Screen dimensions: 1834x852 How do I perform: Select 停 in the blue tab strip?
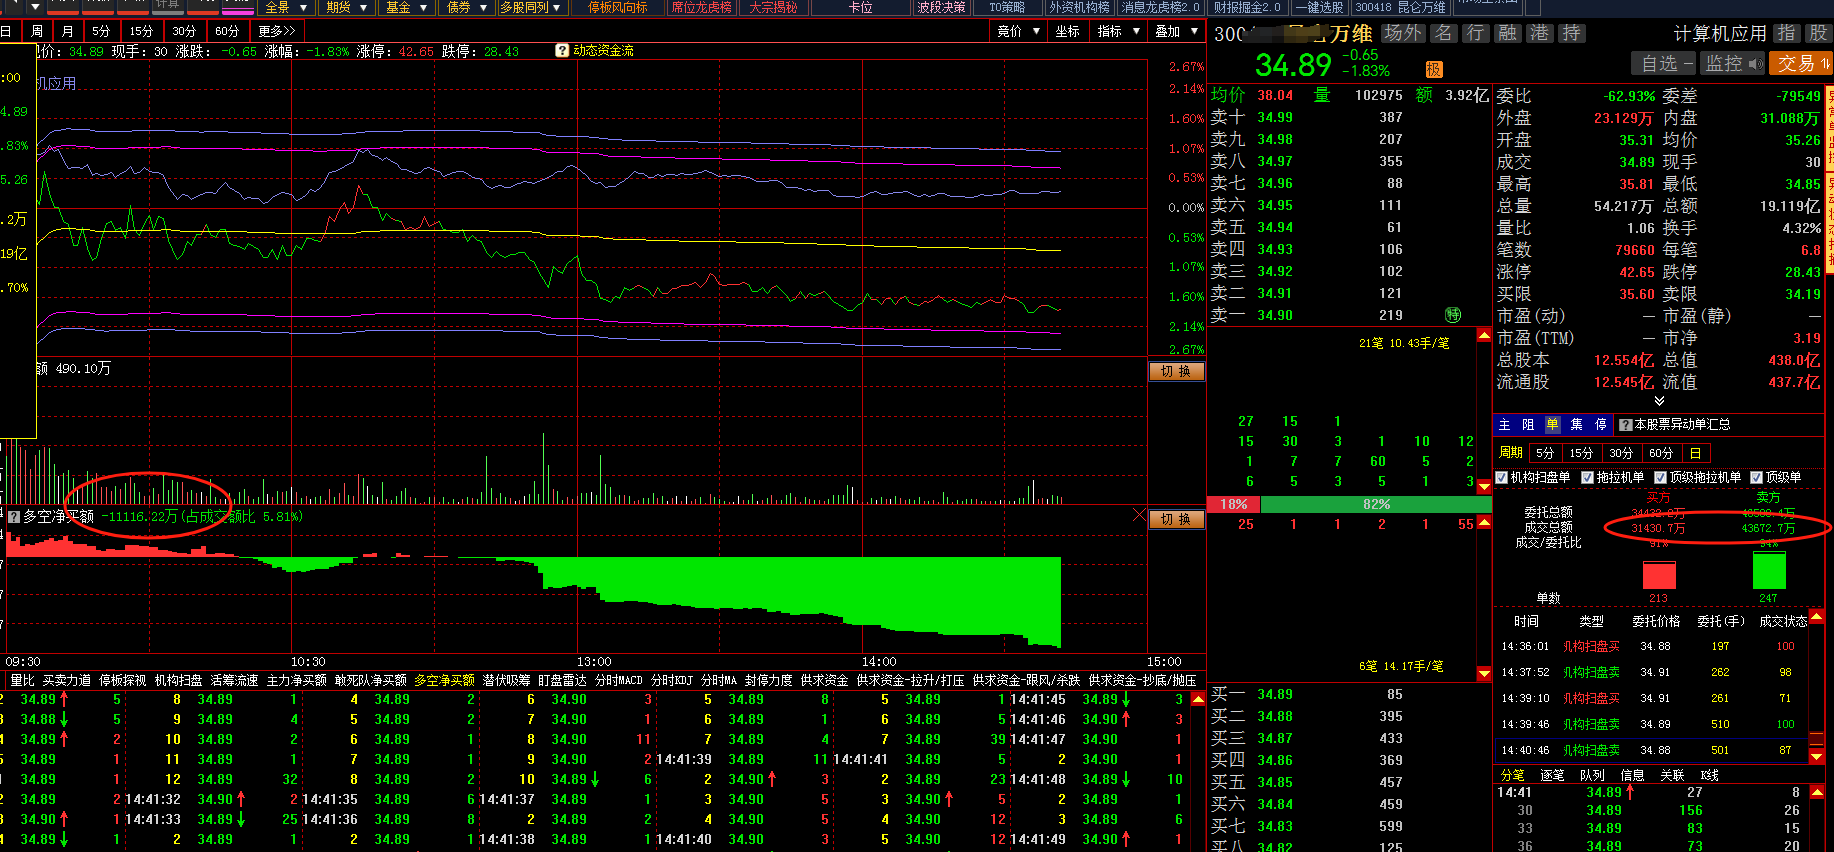[x=1600, y=425]
